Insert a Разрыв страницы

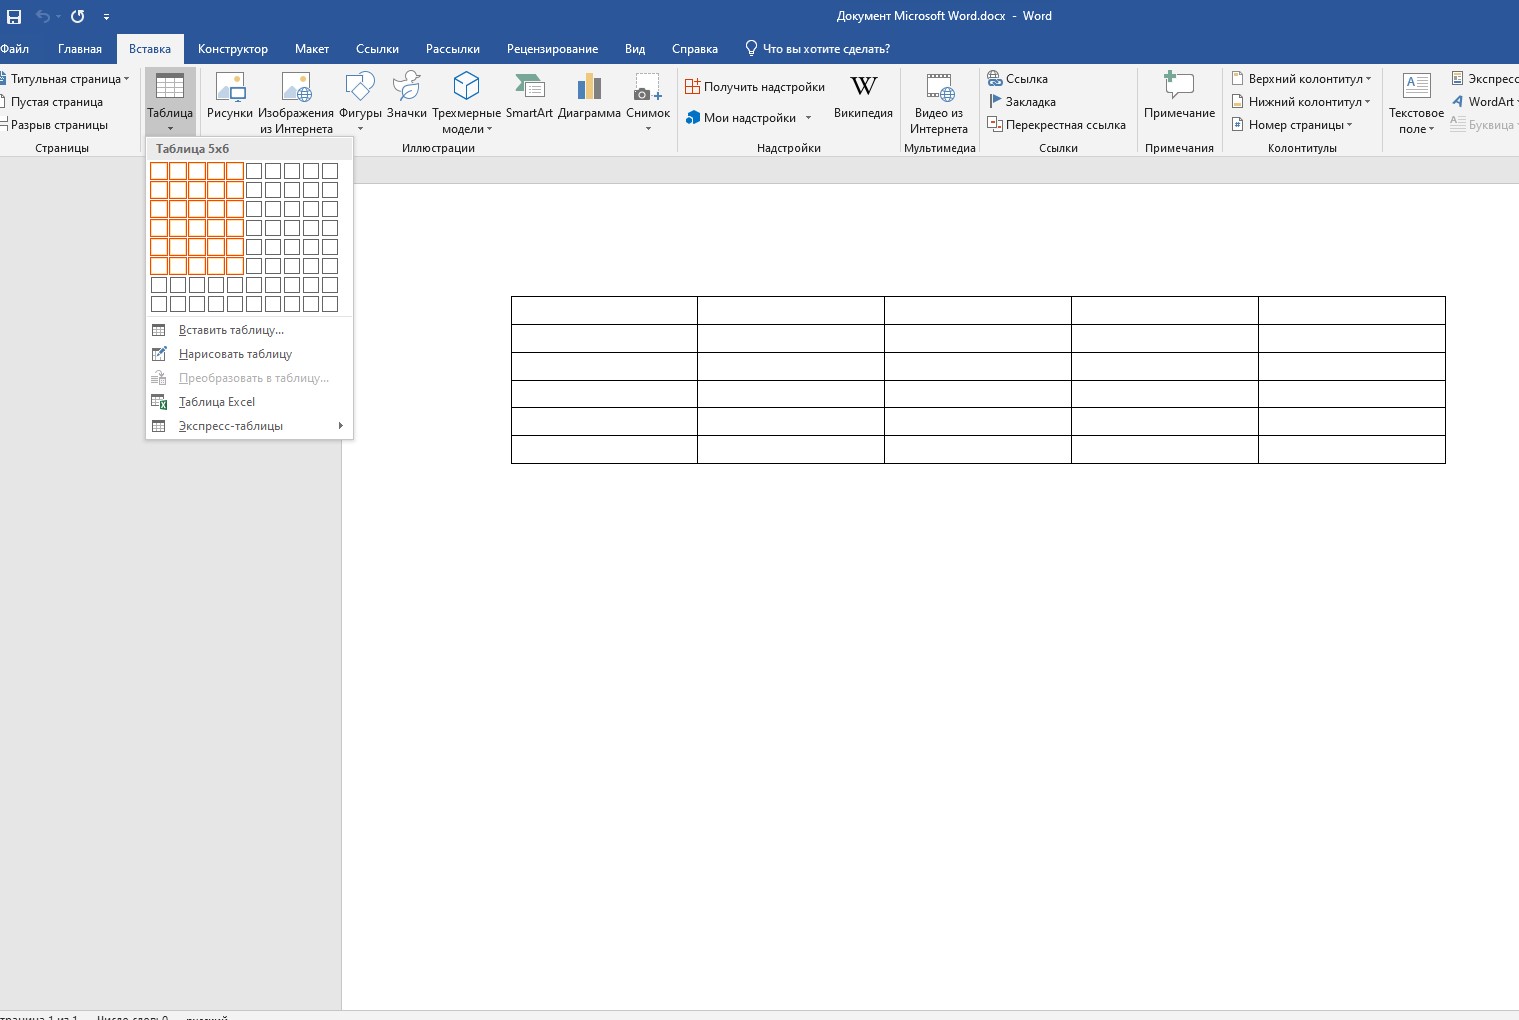(x=56, y=125)
